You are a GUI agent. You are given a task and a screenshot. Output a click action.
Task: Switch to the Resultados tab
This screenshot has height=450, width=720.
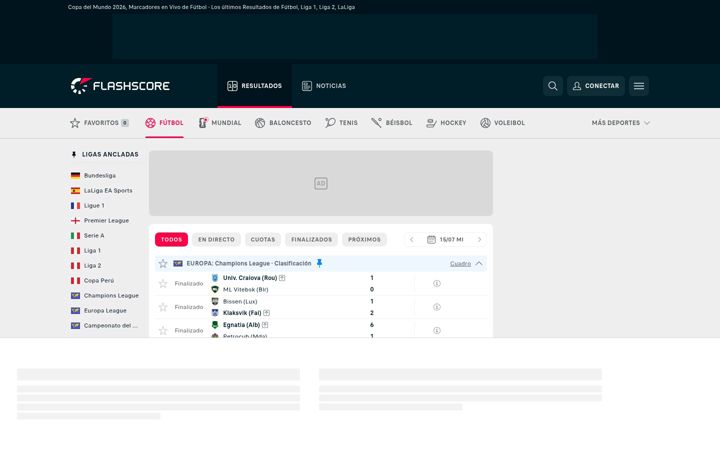254,86
